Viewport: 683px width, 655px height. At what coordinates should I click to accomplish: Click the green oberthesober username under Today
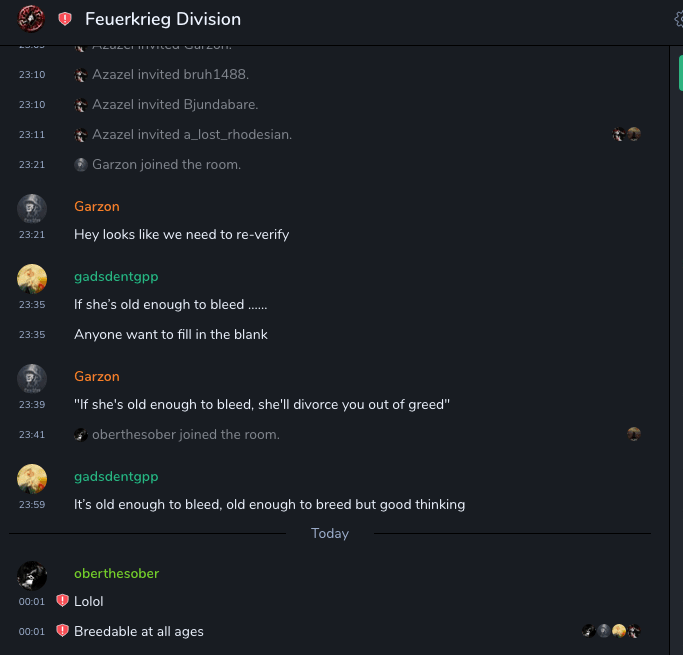tap(116, 573)
